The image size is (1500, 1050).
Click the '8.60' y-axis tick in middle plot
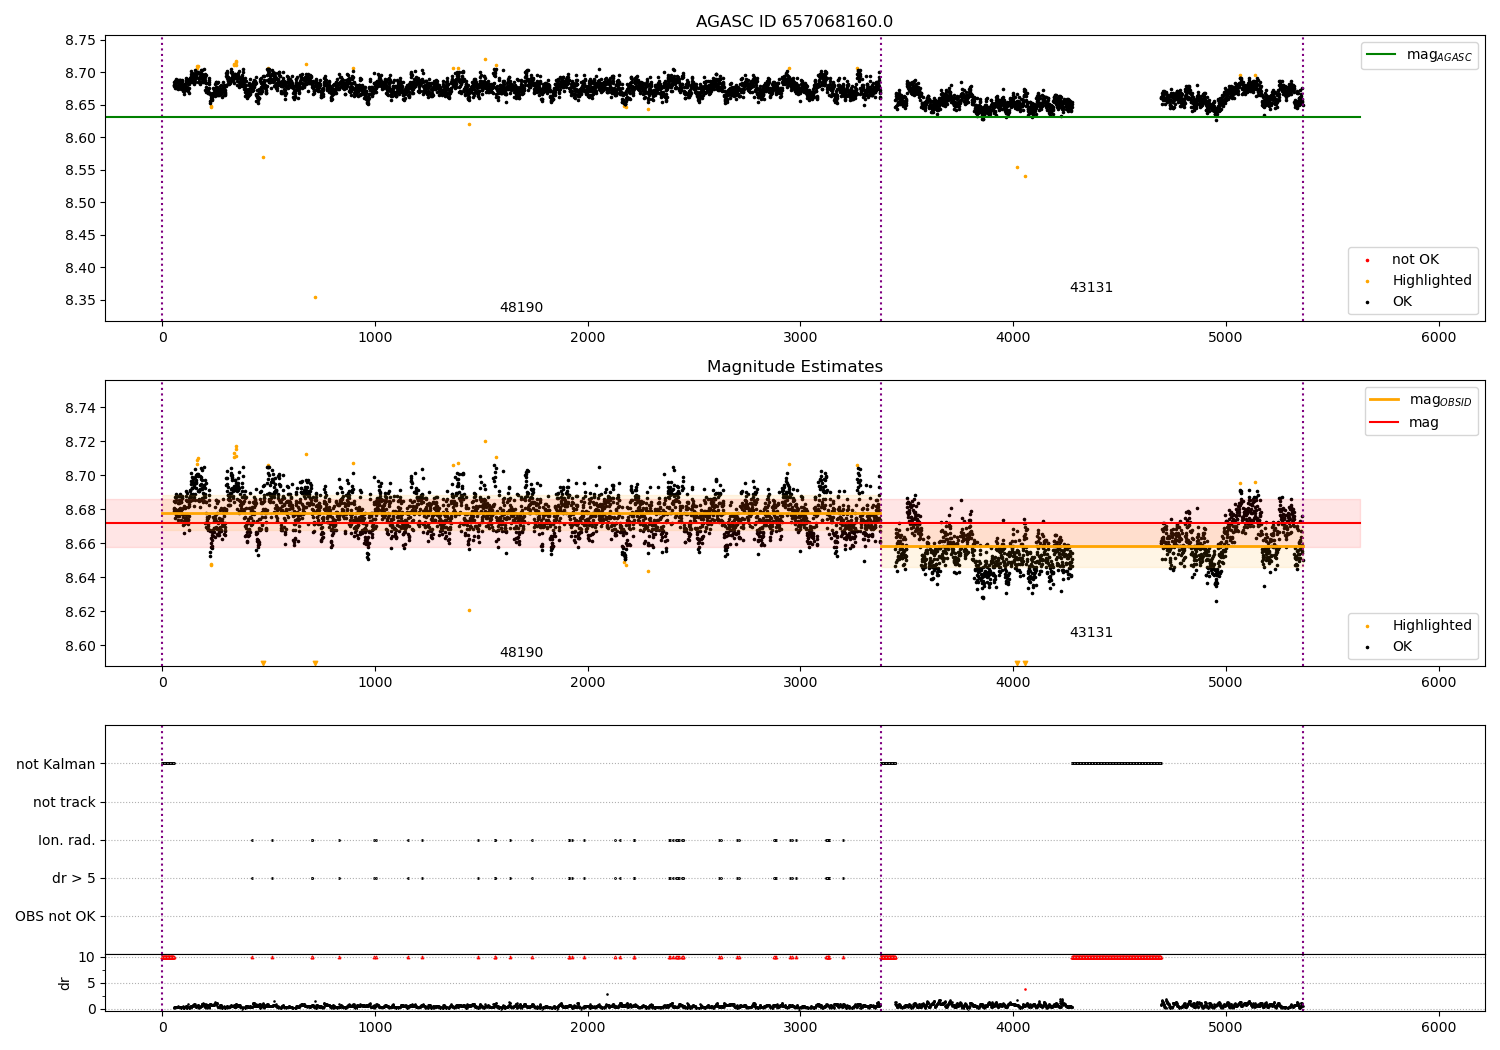tap(81, 647)
